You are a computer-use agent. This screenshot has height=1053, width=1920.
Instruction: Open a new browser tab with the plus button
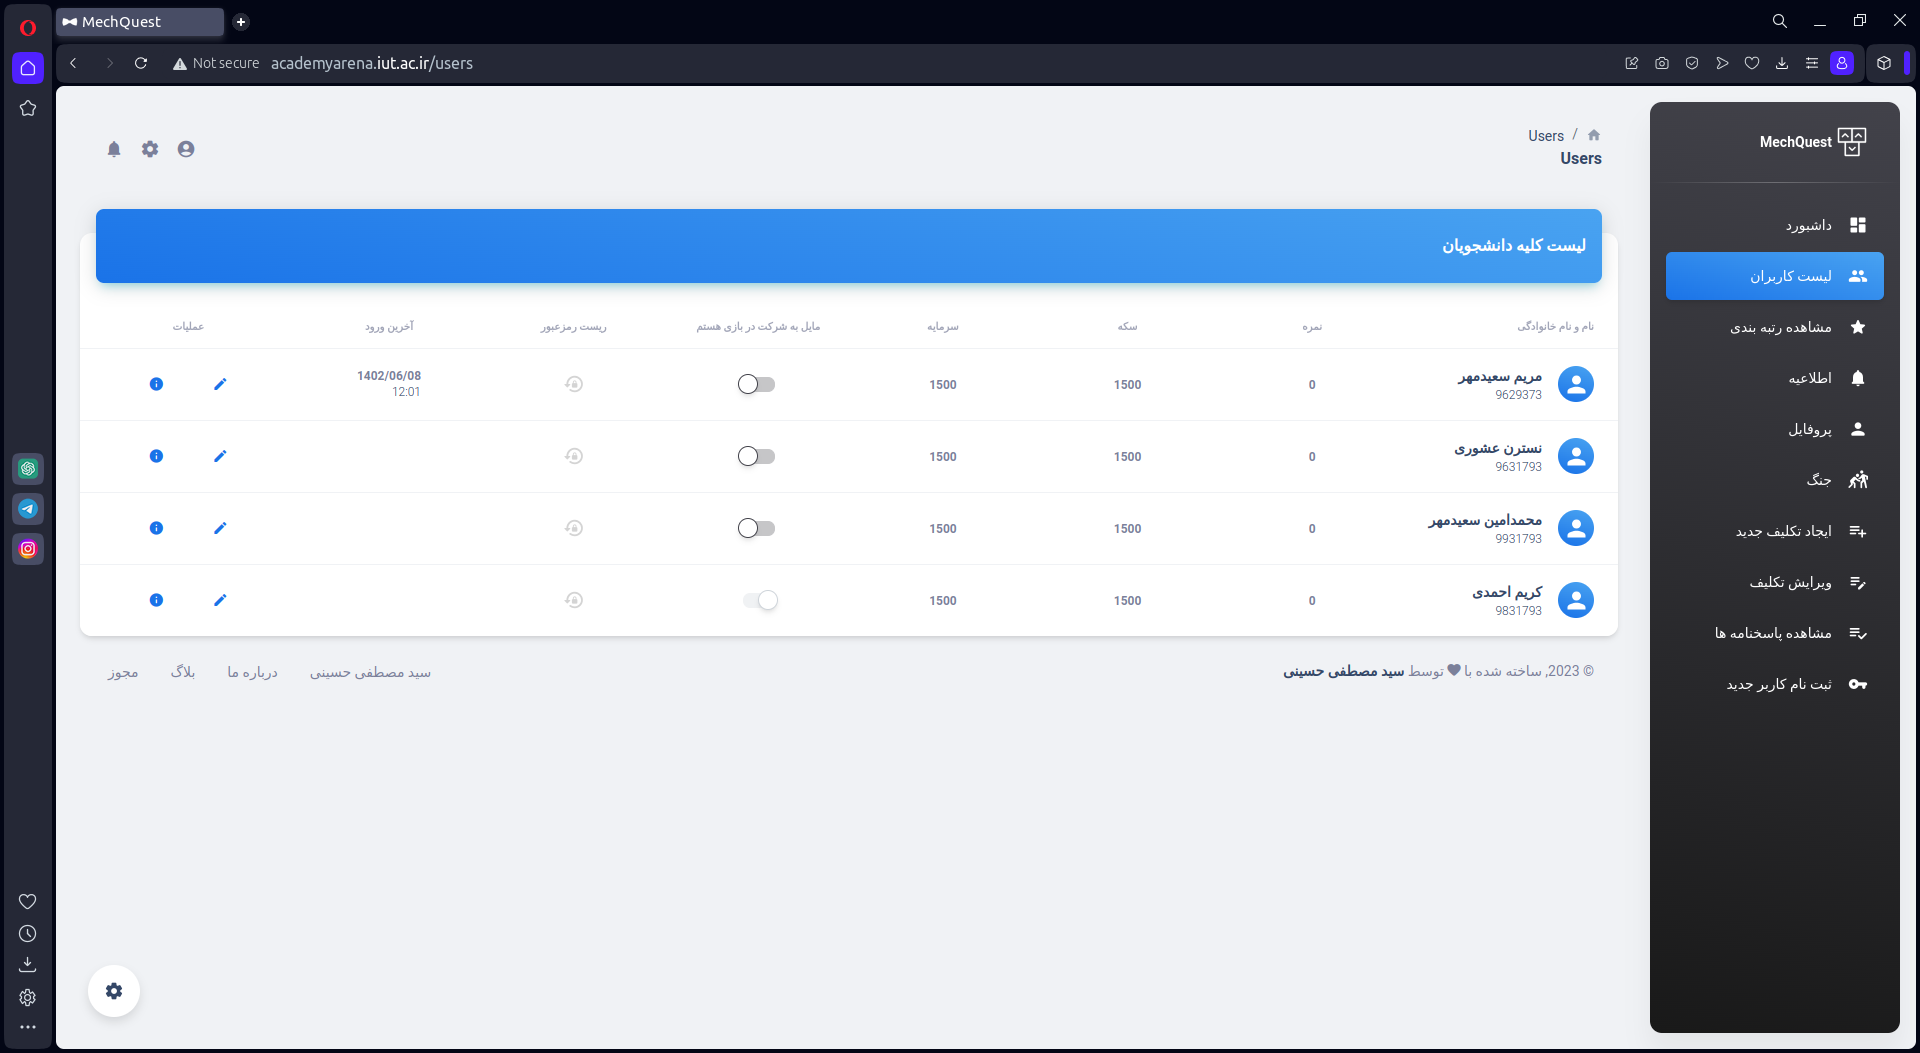241,22
